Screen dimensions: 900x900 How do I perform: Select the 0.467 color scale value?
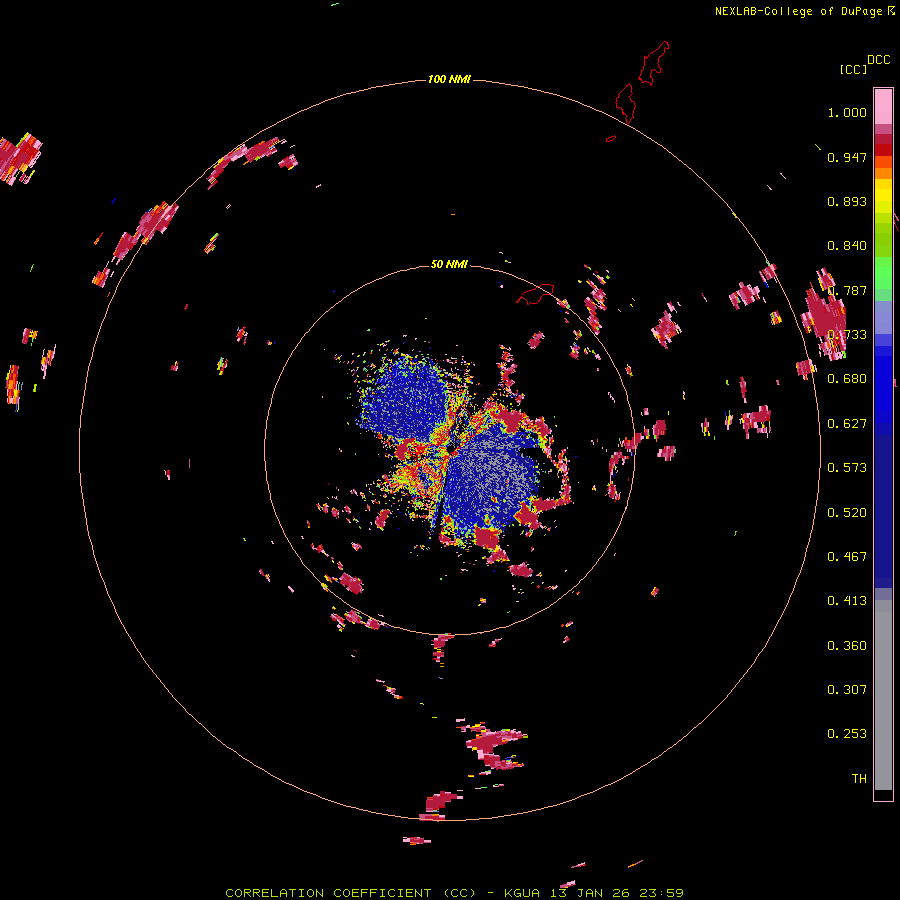(x=847, y=557)
